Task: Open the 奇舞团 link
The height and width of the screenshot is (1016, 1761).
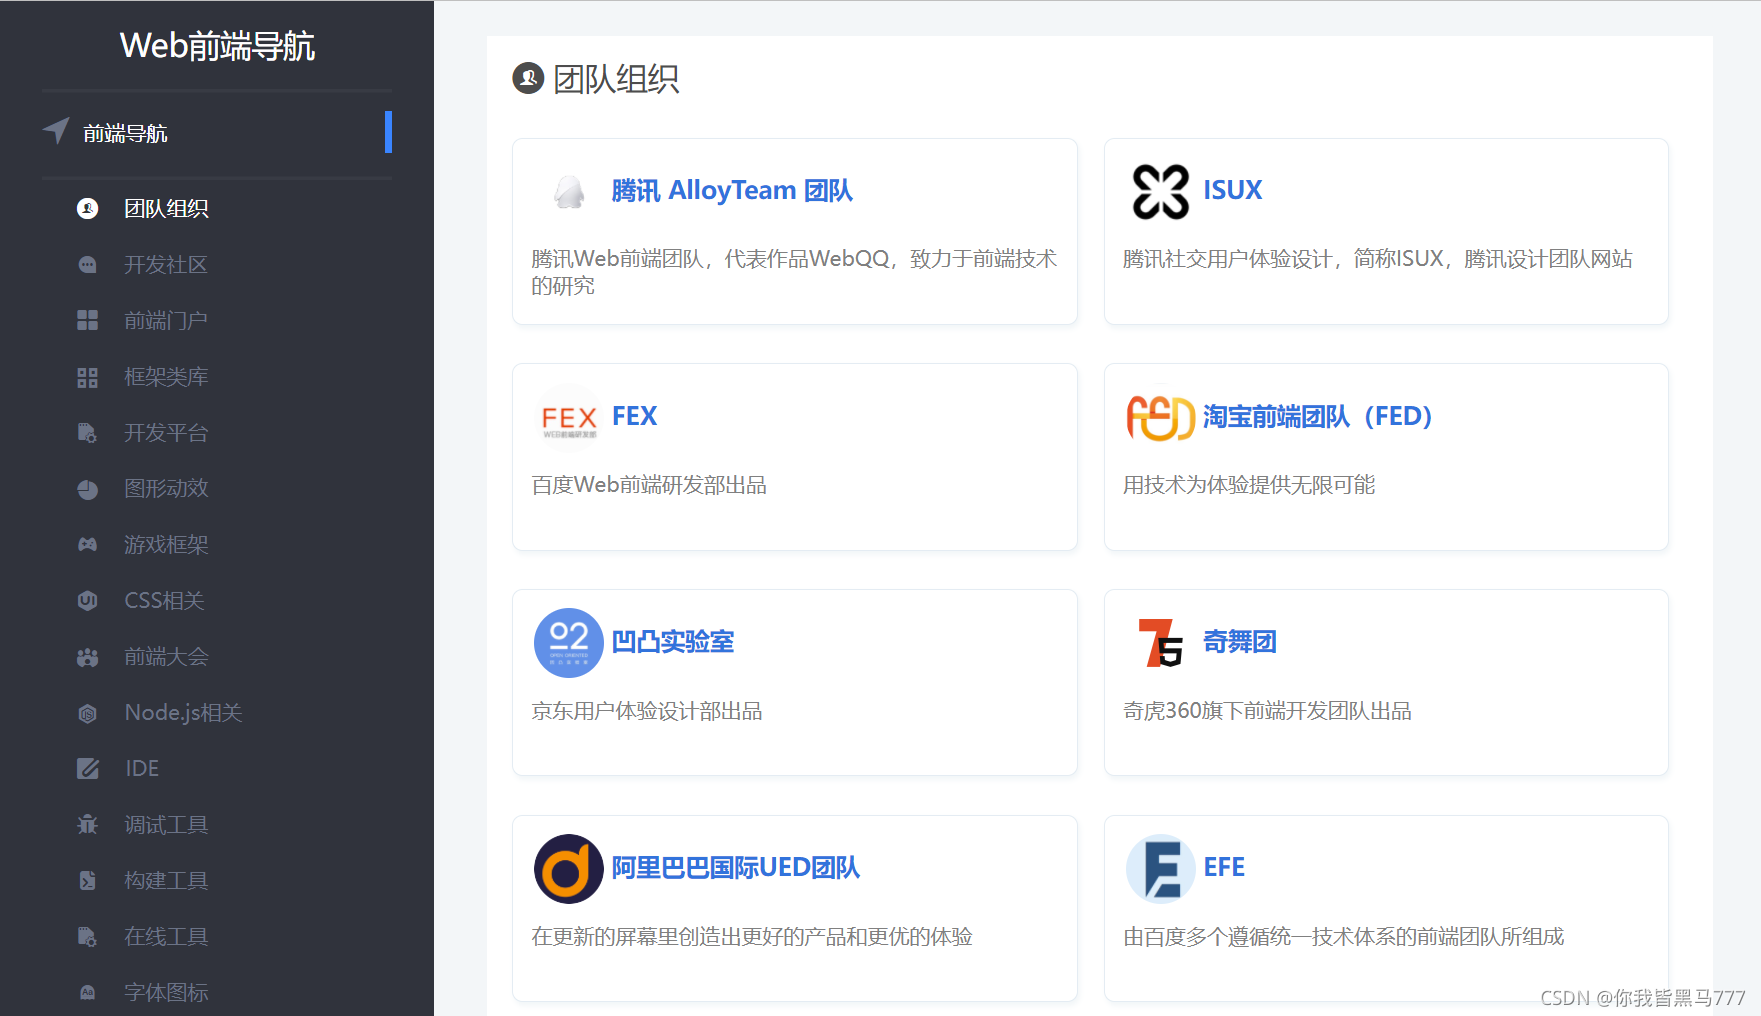Action: [x=1240, y=642]
